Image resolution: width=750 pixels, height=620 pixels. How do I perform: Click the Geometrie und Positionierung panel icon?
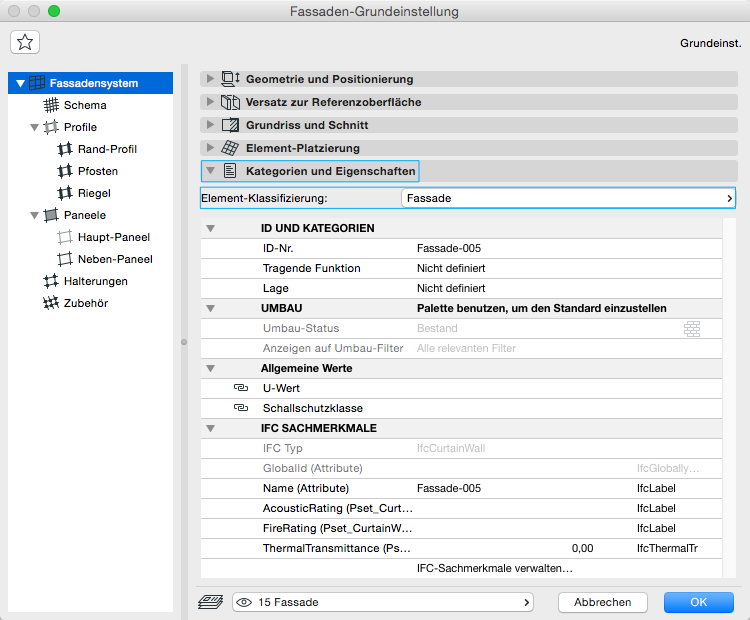[x=230, y=79]
